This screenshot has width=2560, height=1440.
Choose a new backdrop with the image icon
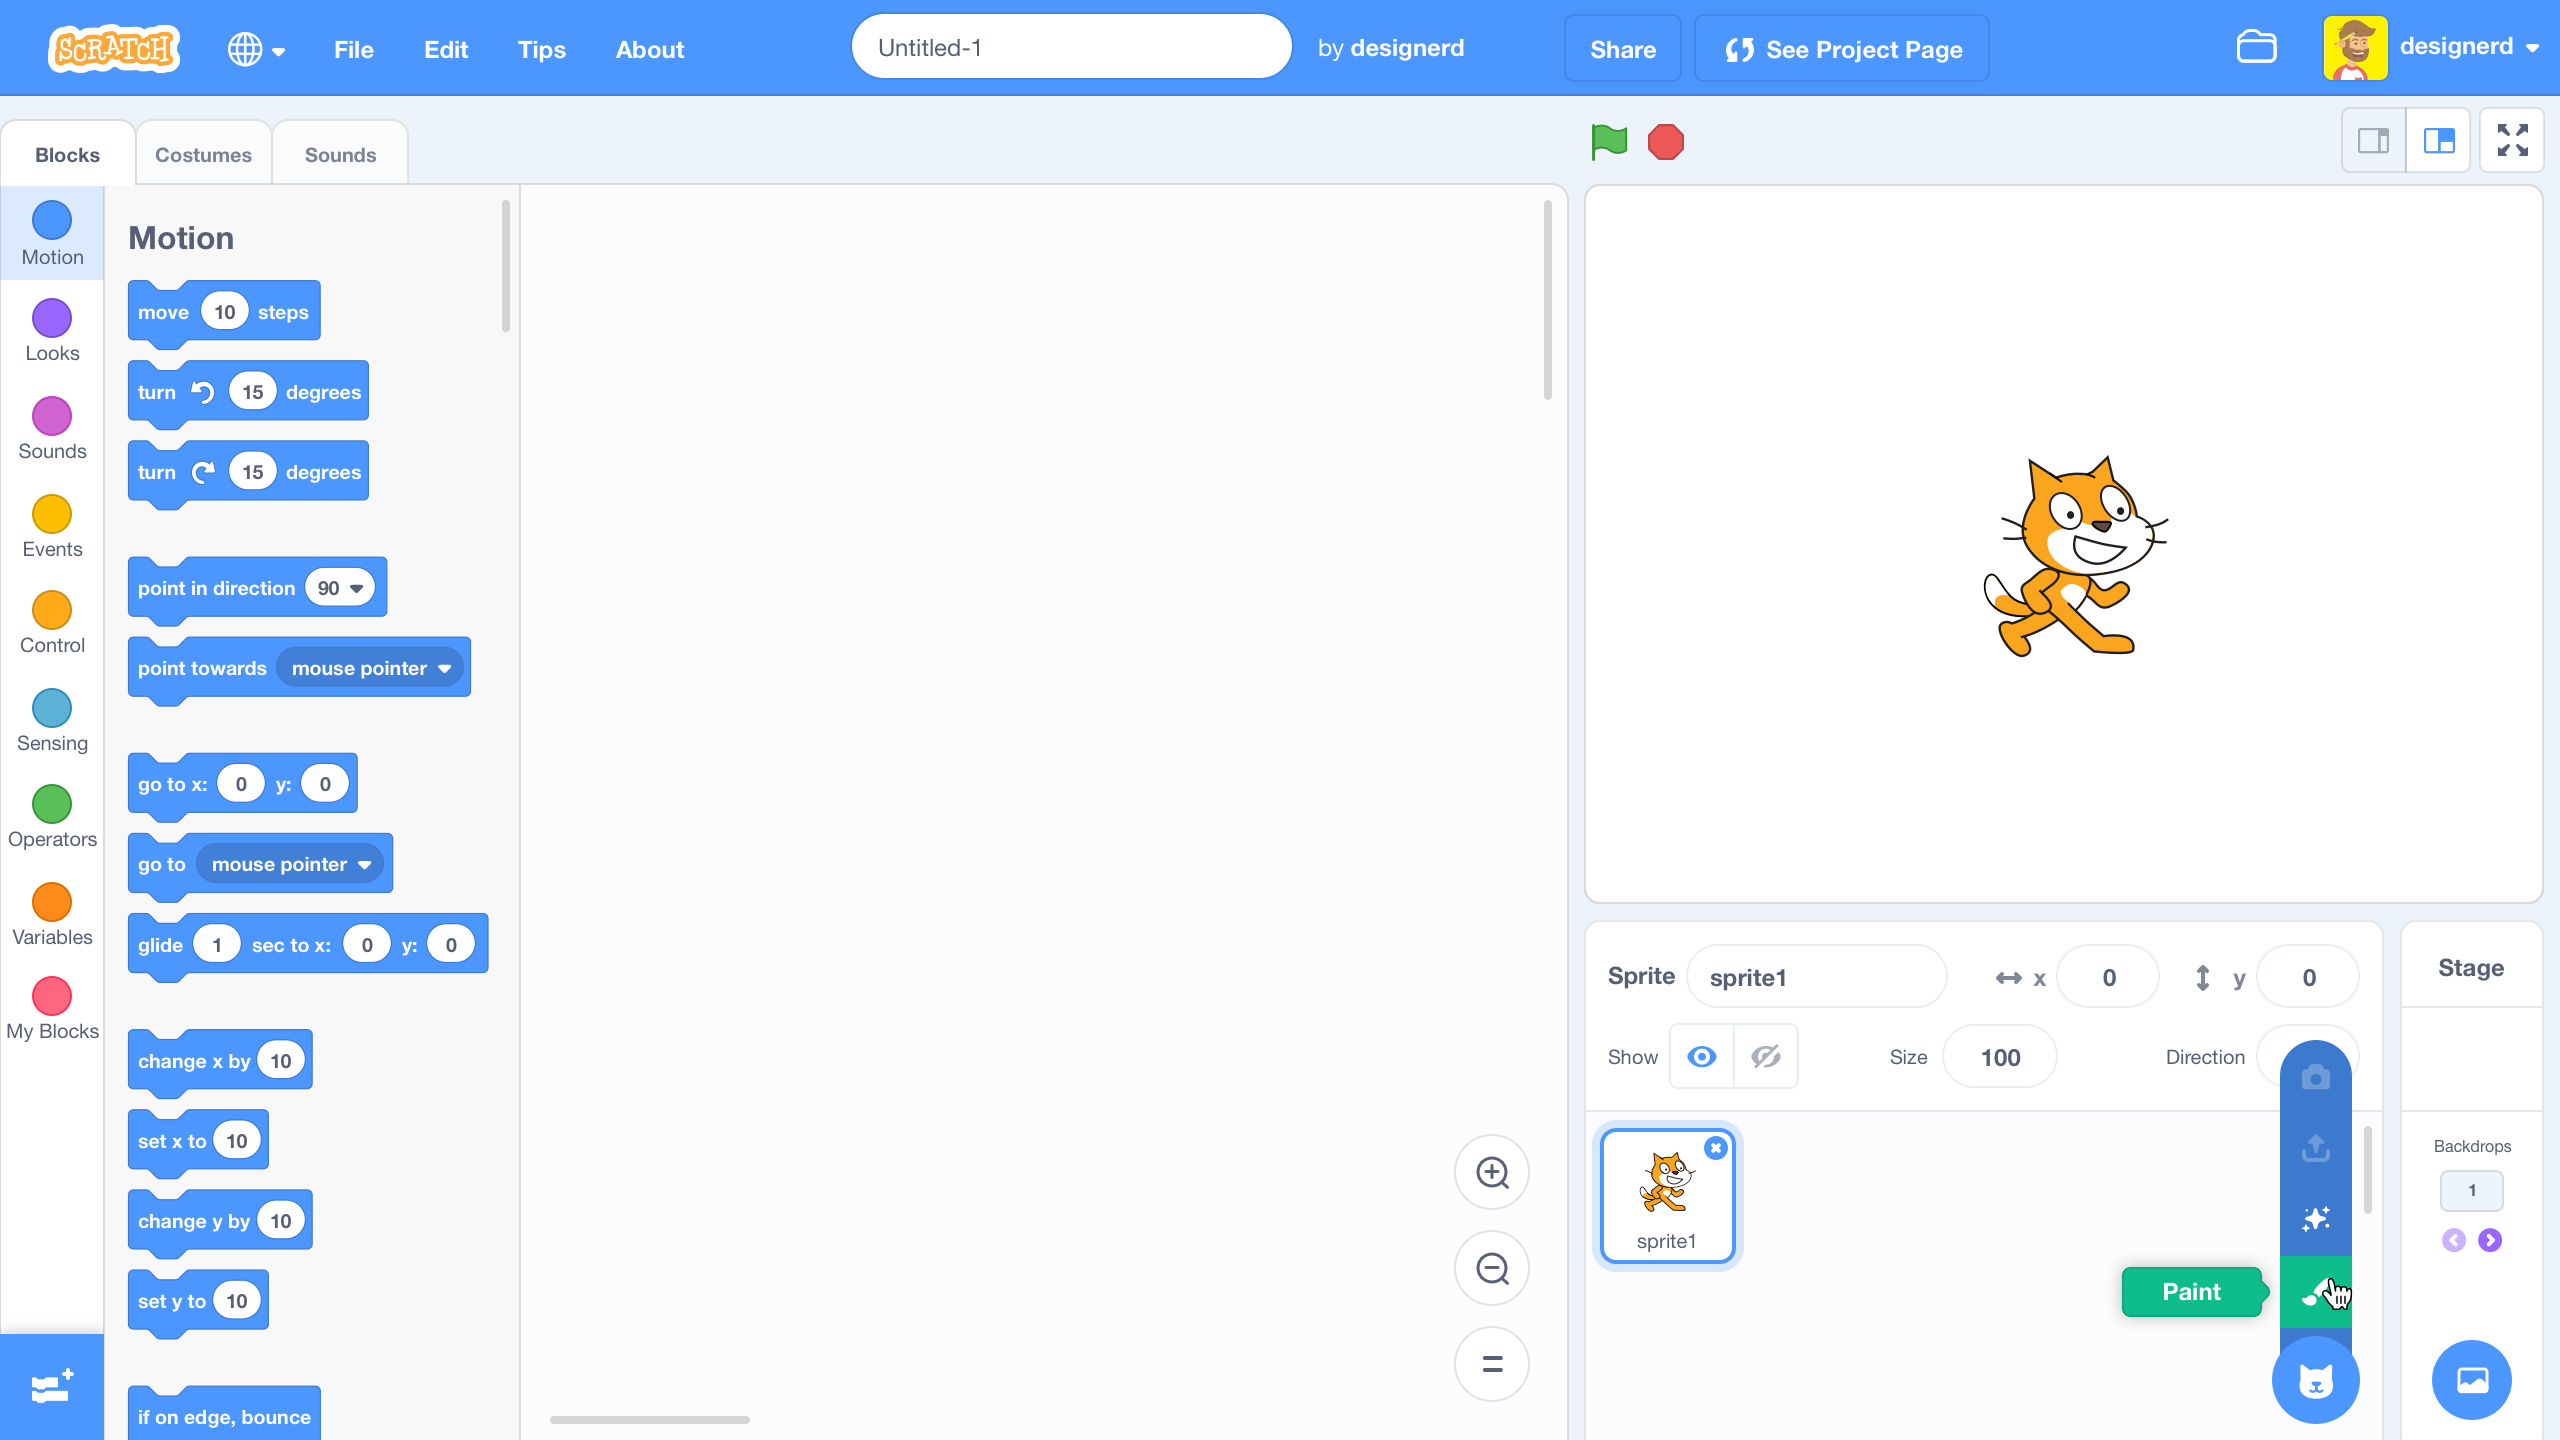coord(2470,1379)
